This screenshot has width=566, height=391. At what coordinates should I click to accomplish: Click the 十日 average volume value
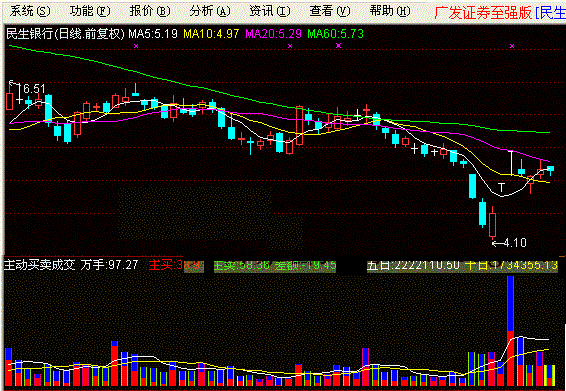[x=511, y=266]
